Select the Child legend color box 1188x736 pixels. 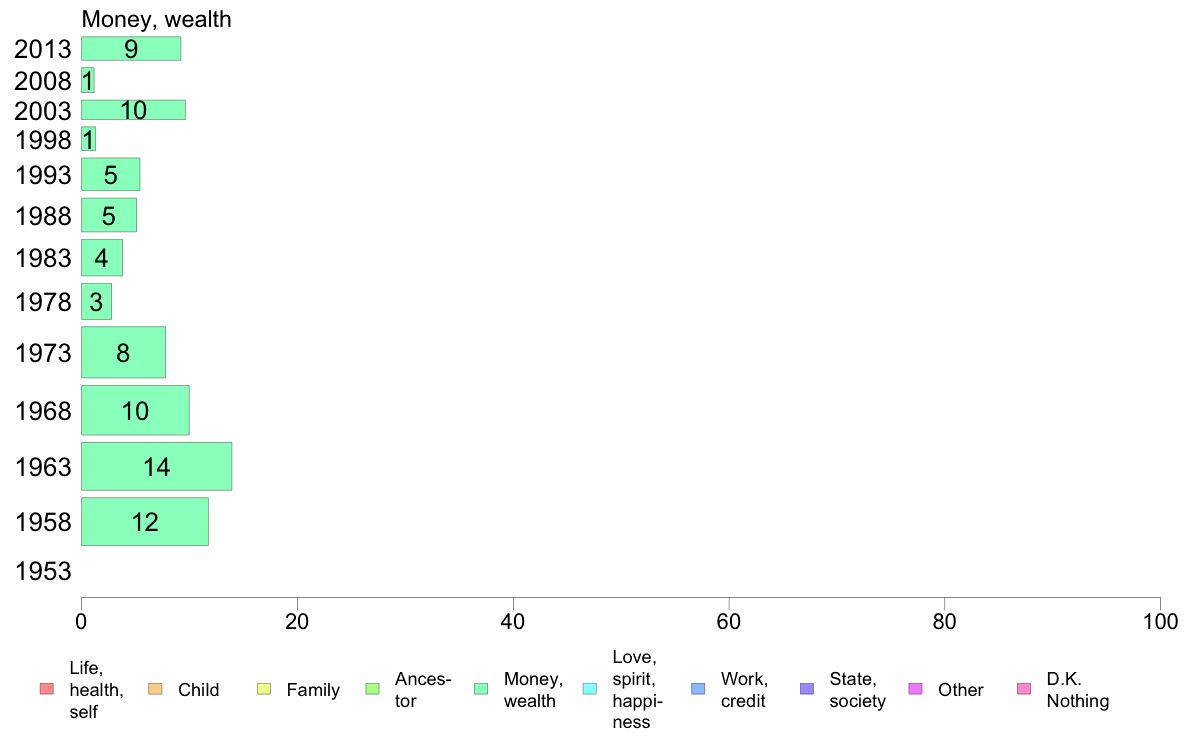(155, 689)
